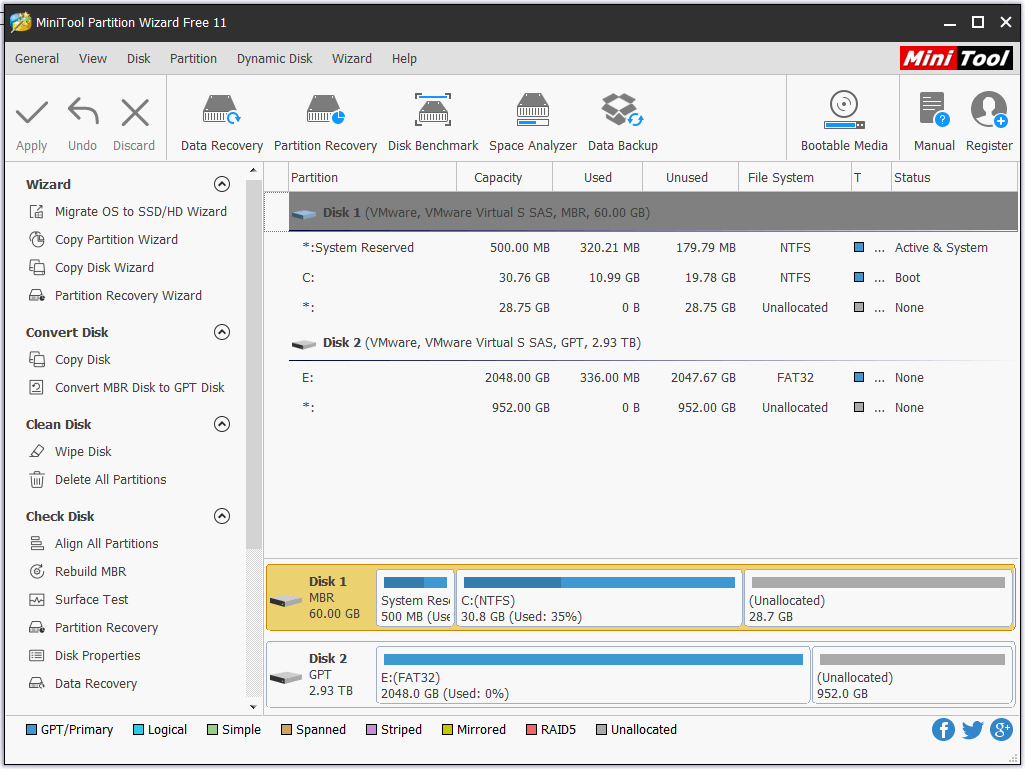
Task: Click C:(NTFS) block in disk map
Action: [x=599, y=598]
